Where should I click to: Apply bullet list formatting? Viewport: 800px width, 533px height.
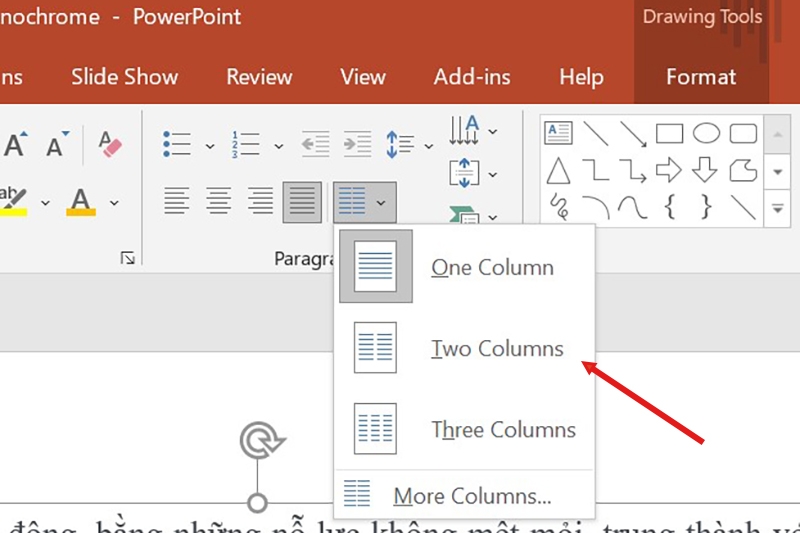[x=177, y=144]
